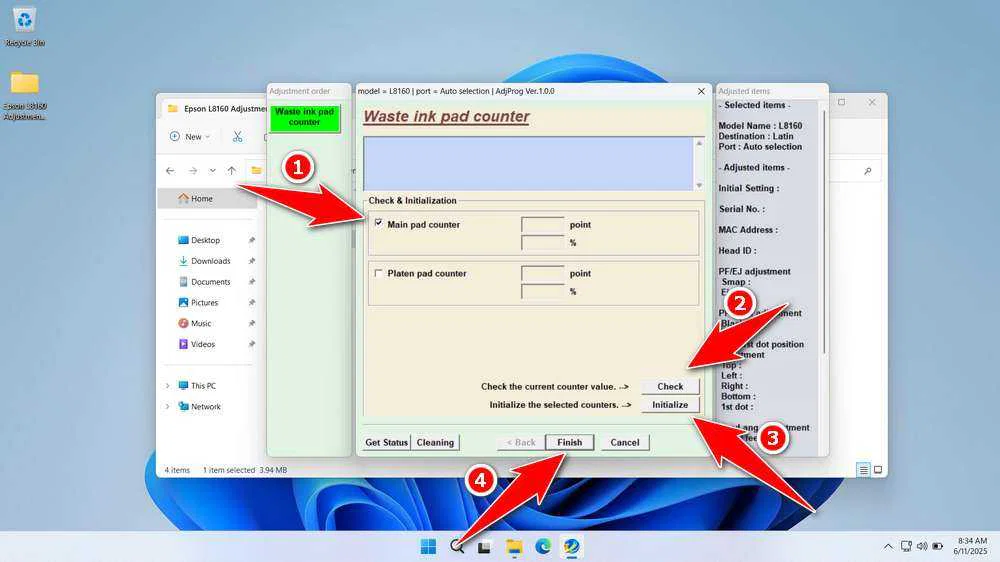The width and height of the screenshot is (1000, 562).
Task: Click the Cleaning button
Action: (x=435, y=442)
